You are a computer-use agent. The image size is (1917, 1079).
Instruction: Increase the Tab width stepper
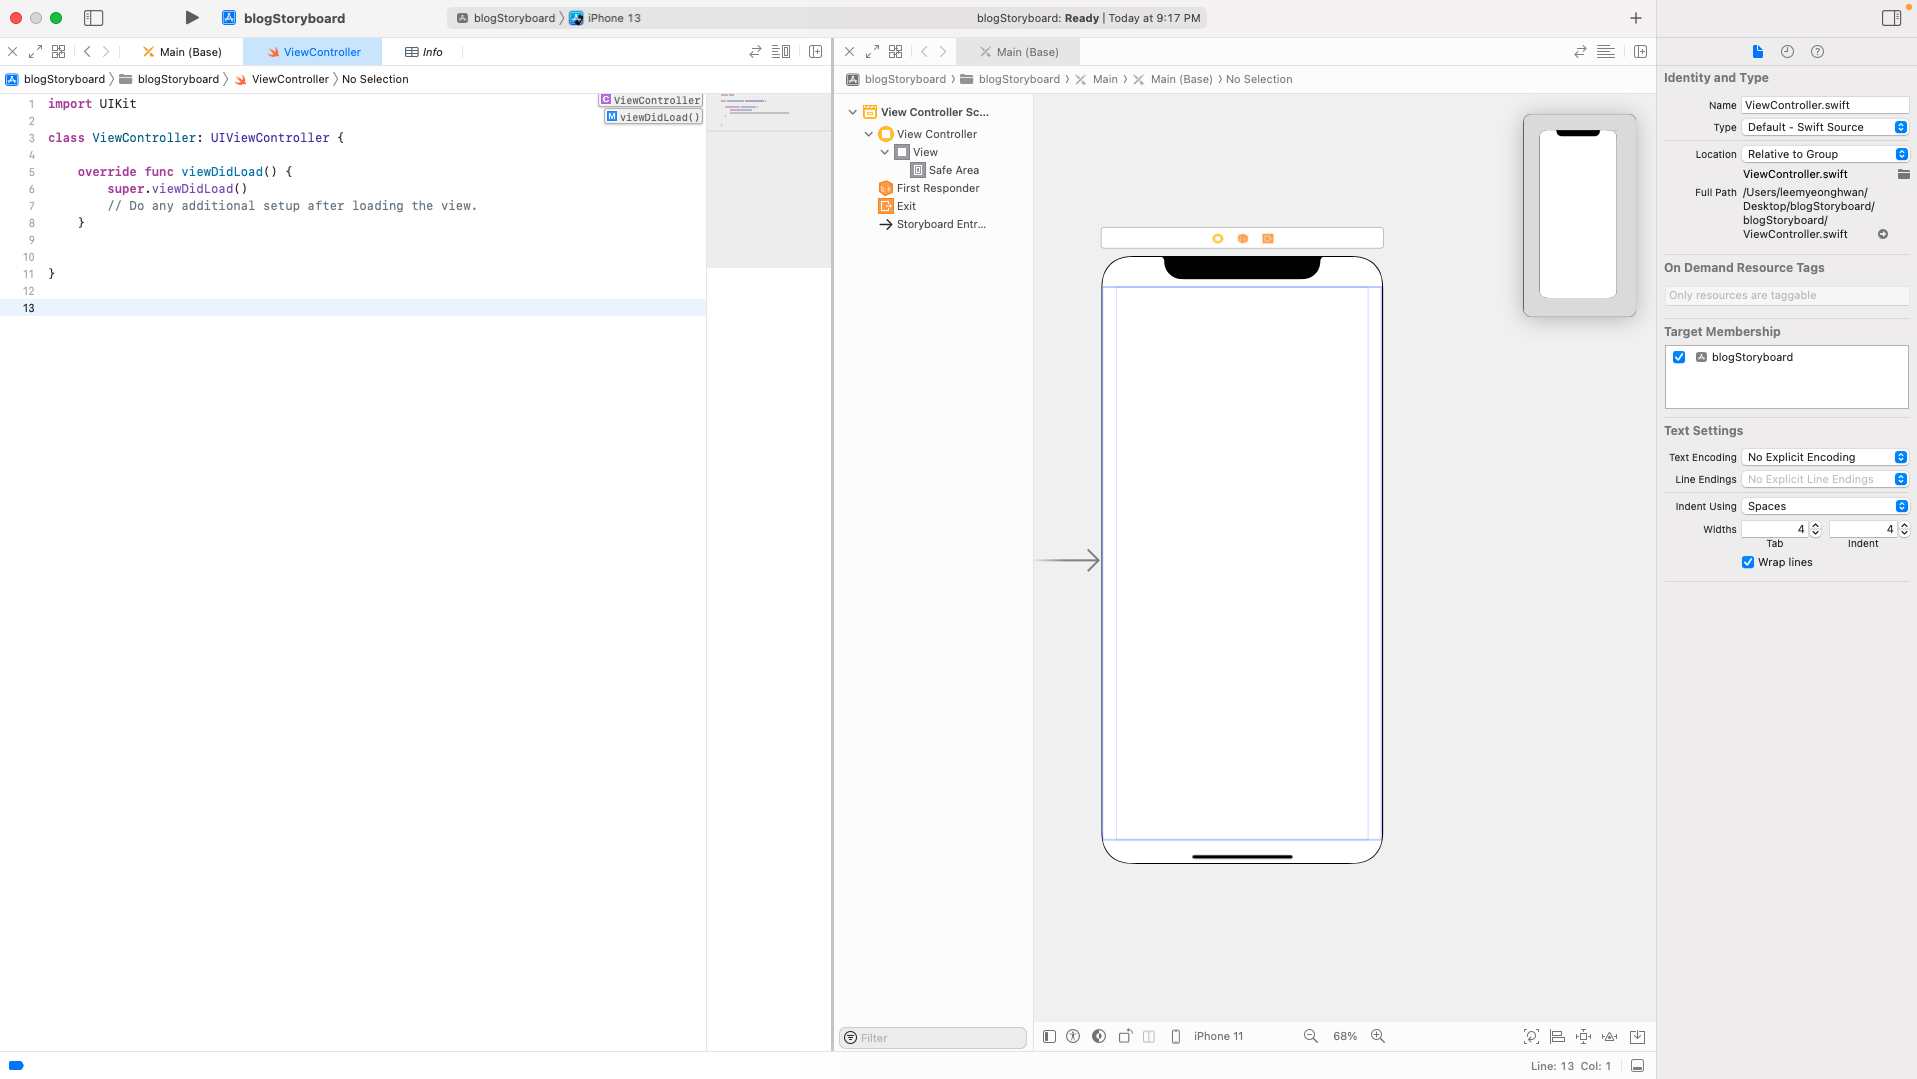tap(1815, 525)
